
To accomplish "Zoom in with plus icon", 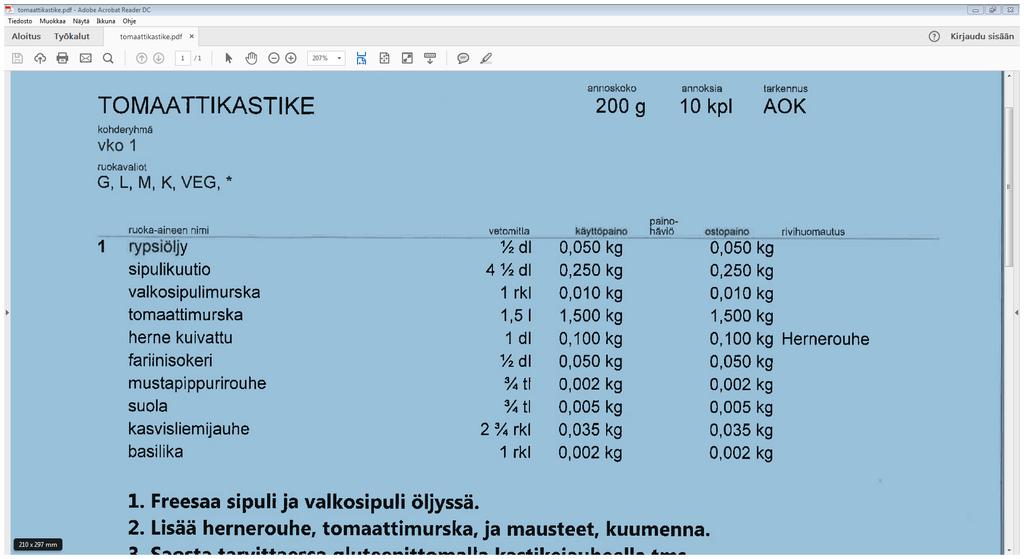I will 291,58.
